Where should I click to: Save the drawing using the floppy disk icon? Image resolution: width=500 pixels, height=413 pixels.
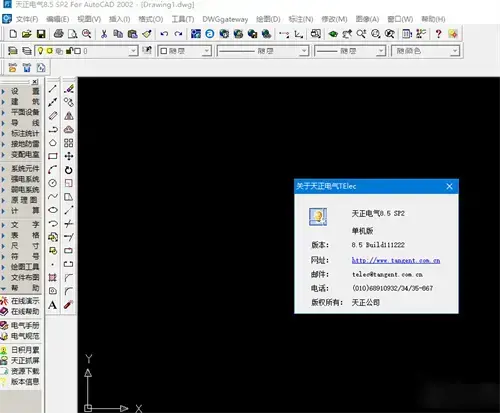click(41, 34)
